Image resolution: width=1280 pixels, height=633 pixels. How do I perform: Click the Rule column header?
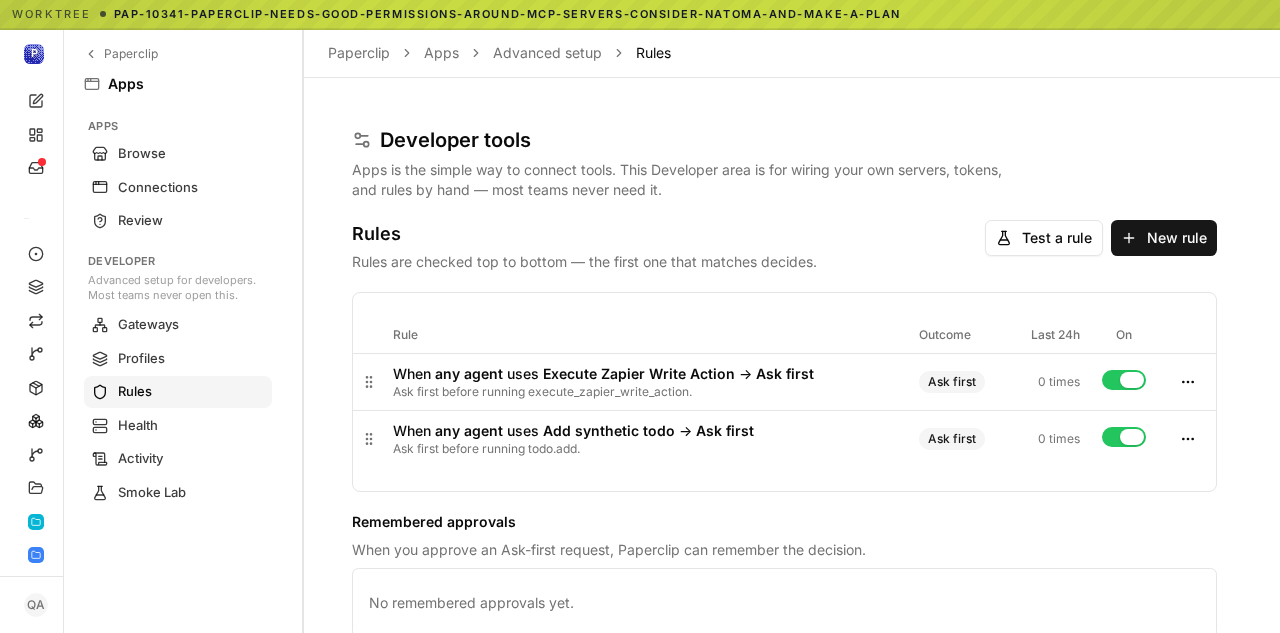[x=405, y=335]
